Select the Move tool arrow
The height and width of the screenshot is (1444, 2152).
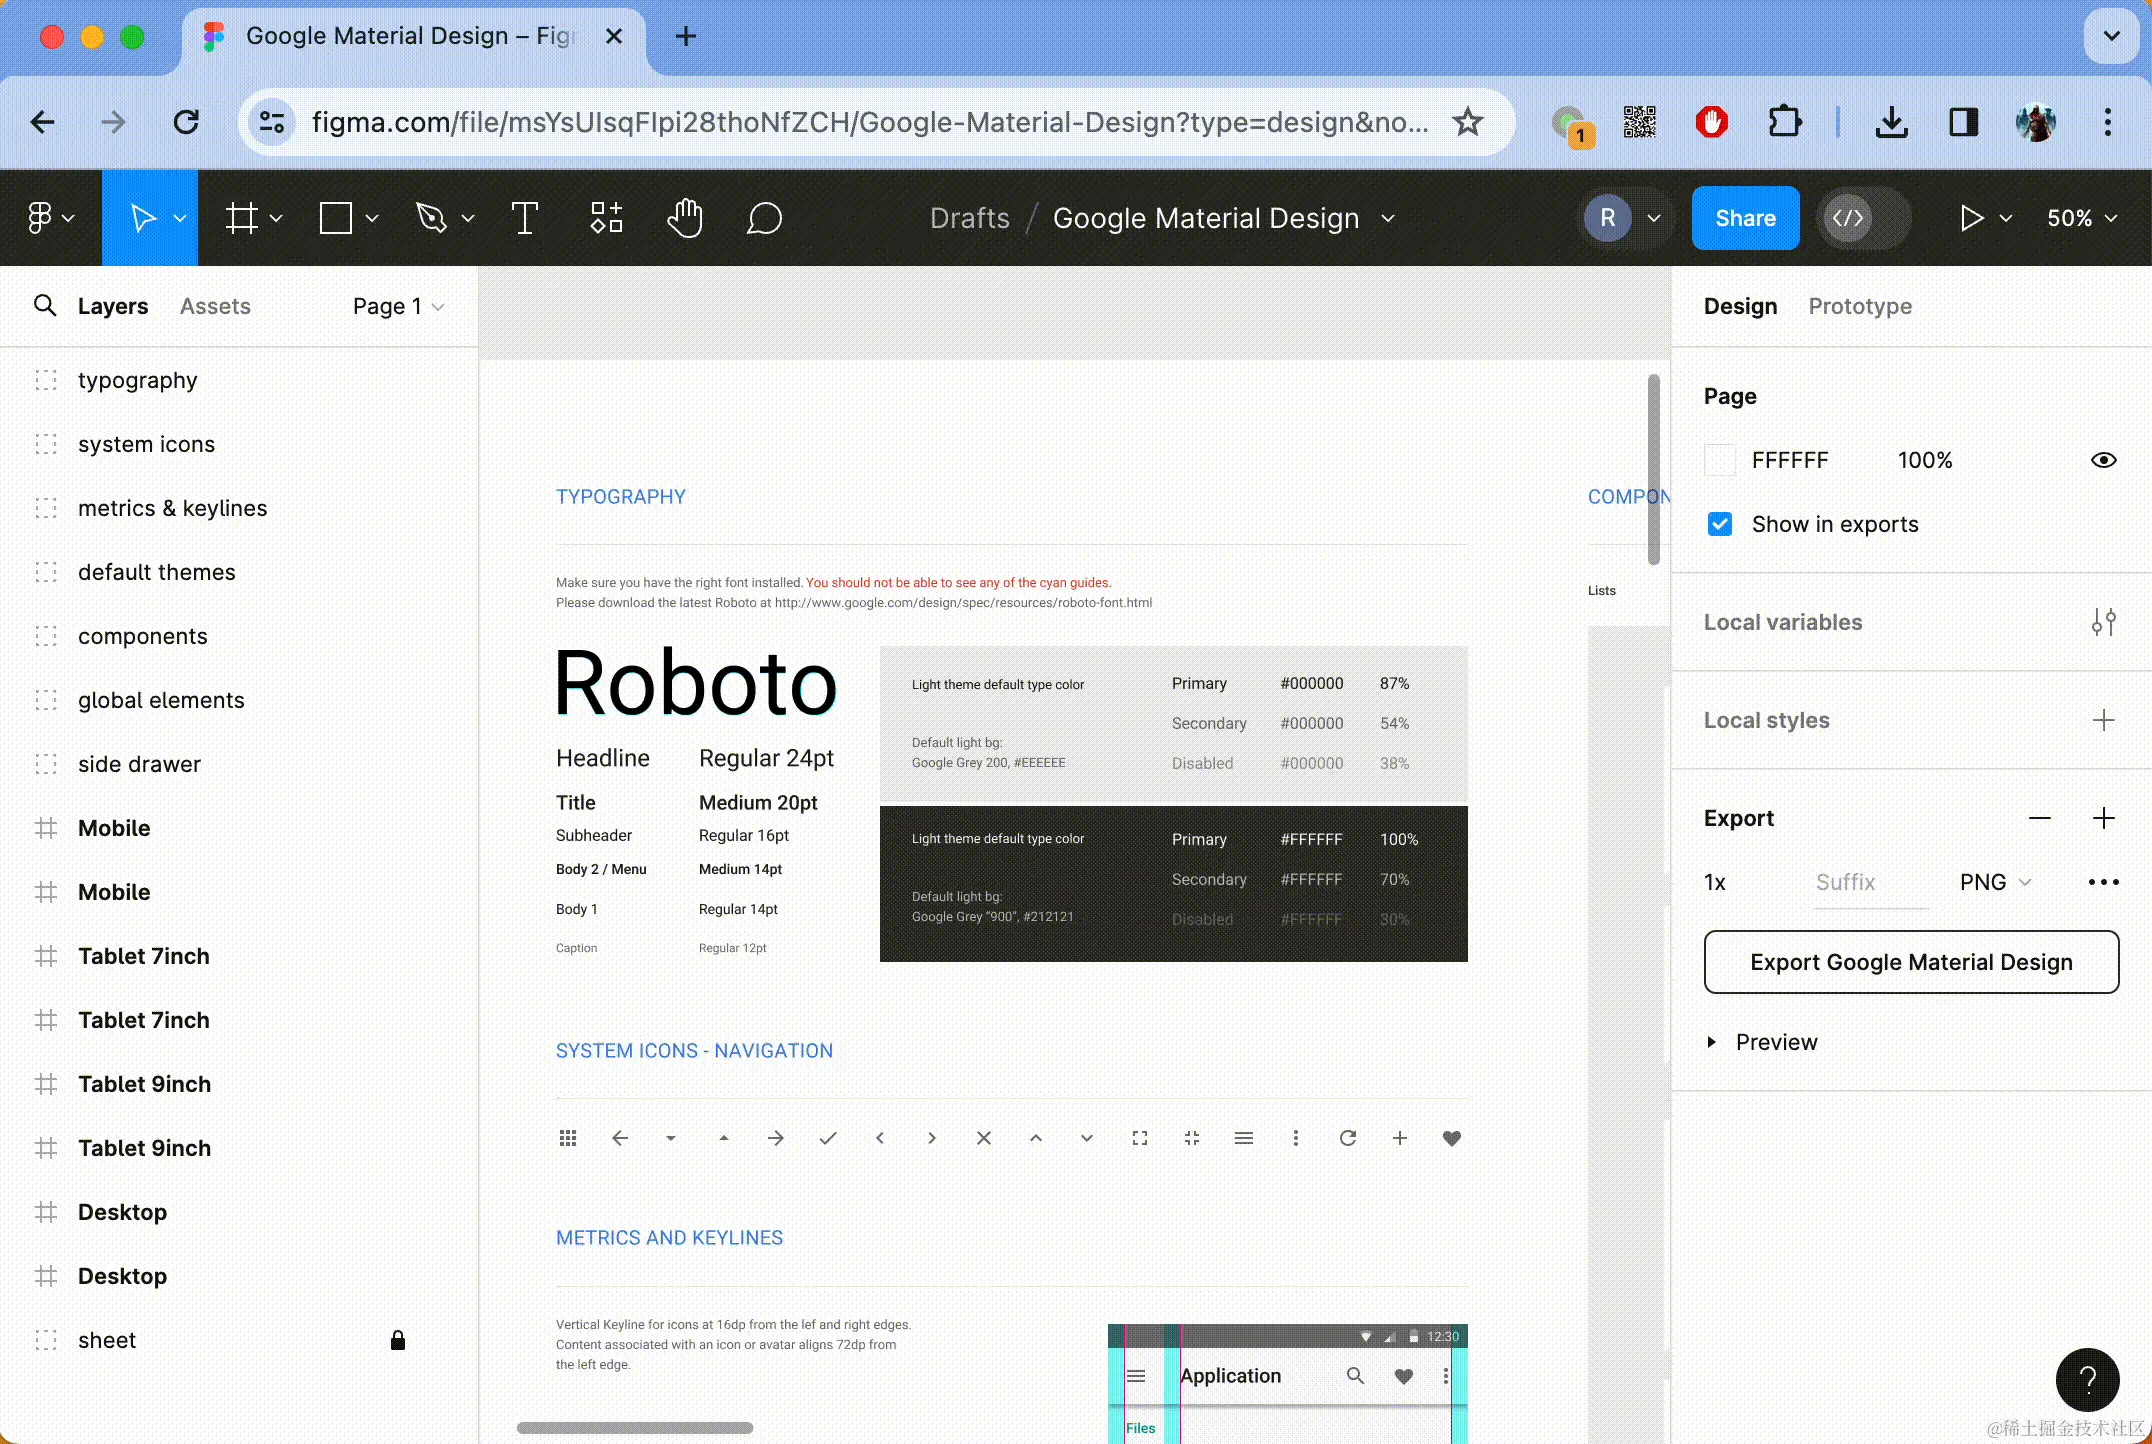(x=143, y=218)
